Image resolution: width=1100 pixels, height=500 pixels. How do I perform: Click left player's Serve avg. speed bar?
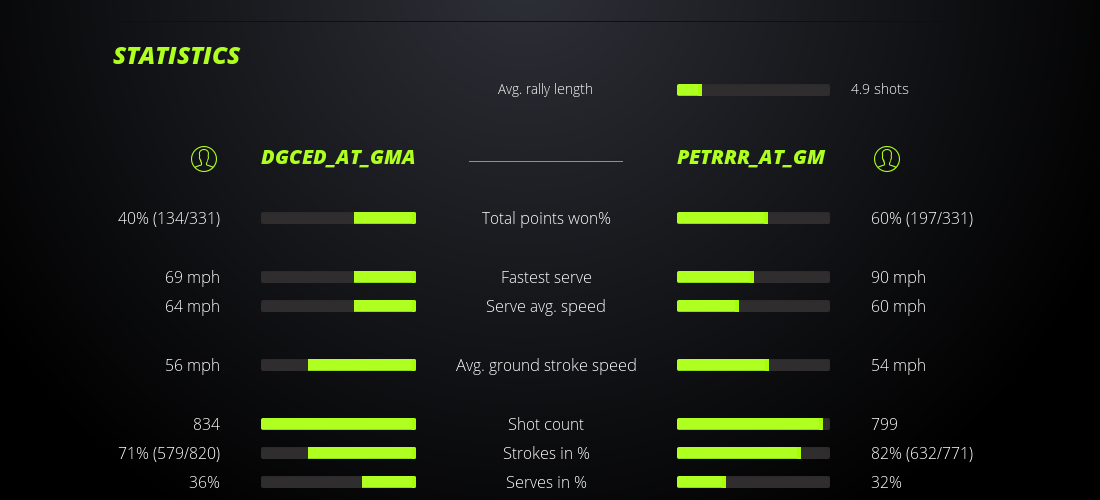(x=338, y=306)
